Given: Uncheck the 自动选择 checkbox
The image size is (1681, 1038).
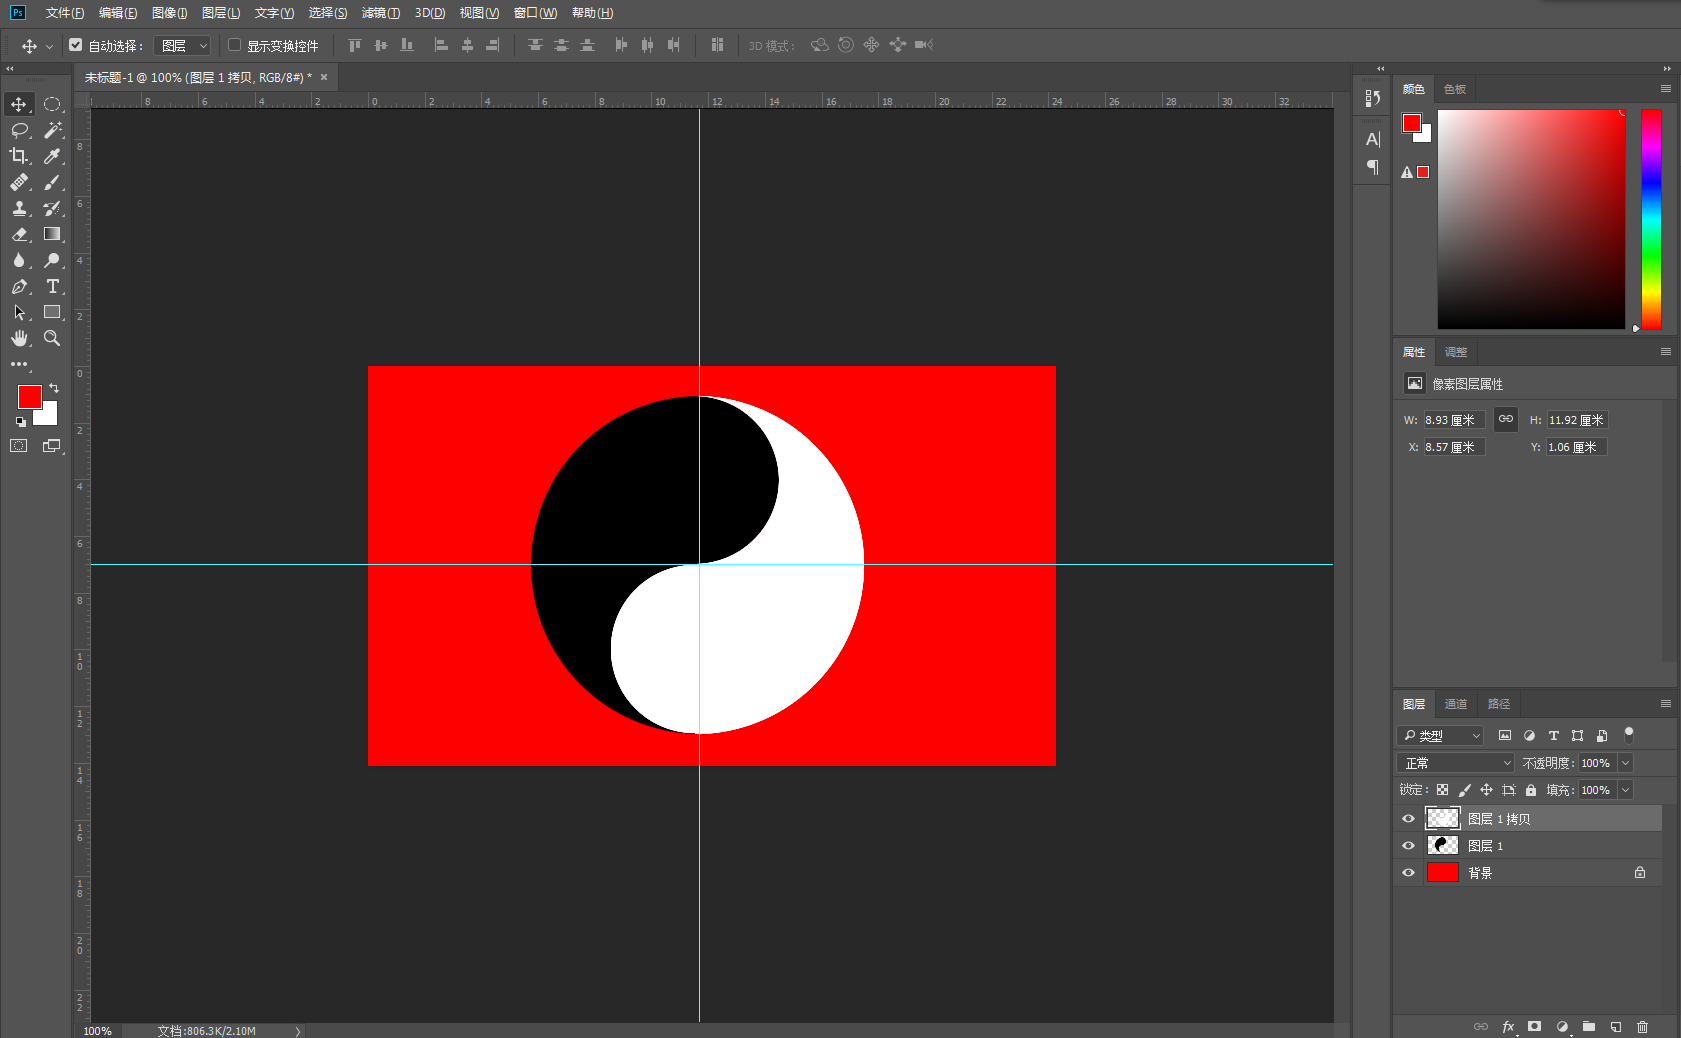Looking at the screenshot, I should tap(75, 45).
